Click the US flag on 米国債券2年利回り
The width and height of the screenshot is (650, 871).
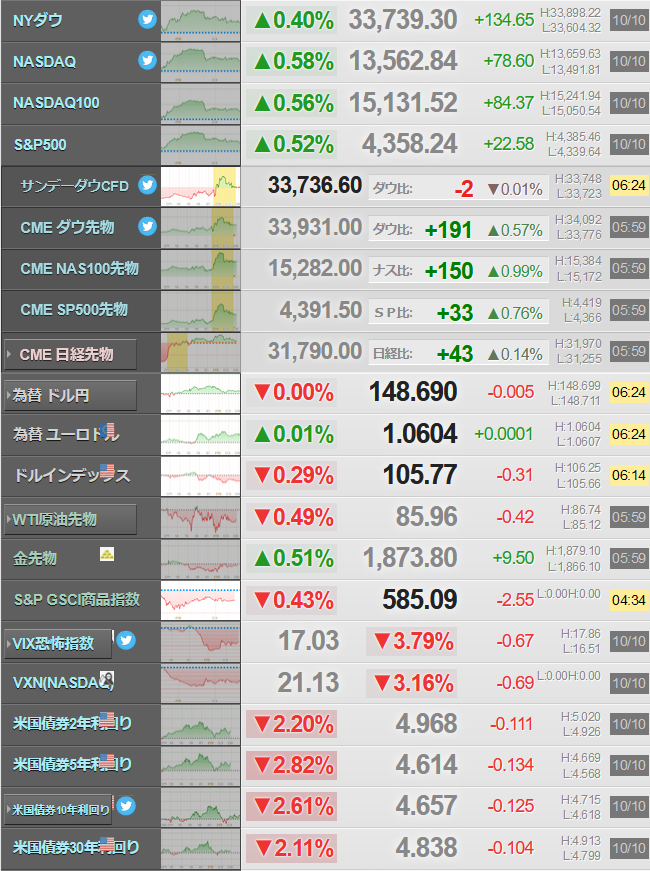107,719
